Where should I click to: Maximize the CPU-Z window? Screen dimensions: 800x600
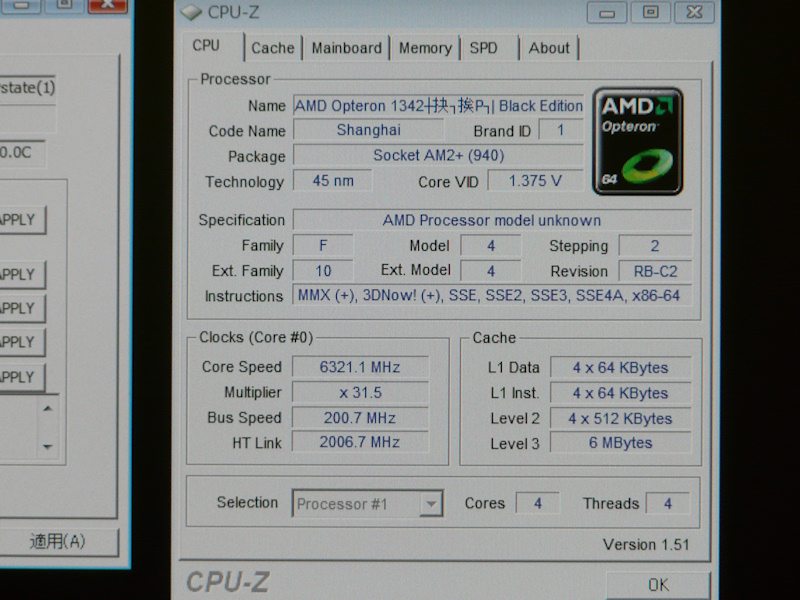pyautogui.click(x=650, y=12)
